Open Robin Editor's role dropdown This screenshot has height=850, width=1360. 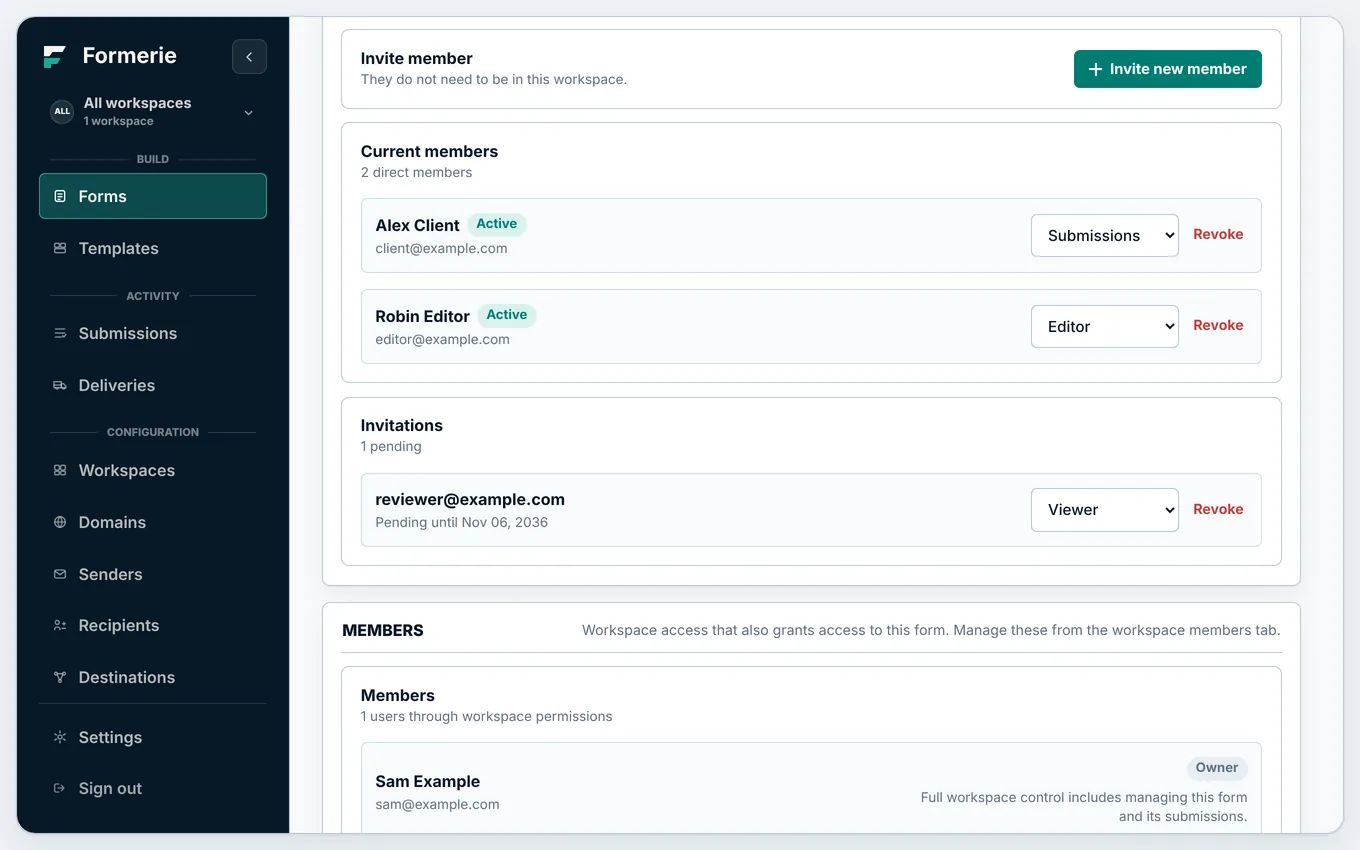[1104, 327]
